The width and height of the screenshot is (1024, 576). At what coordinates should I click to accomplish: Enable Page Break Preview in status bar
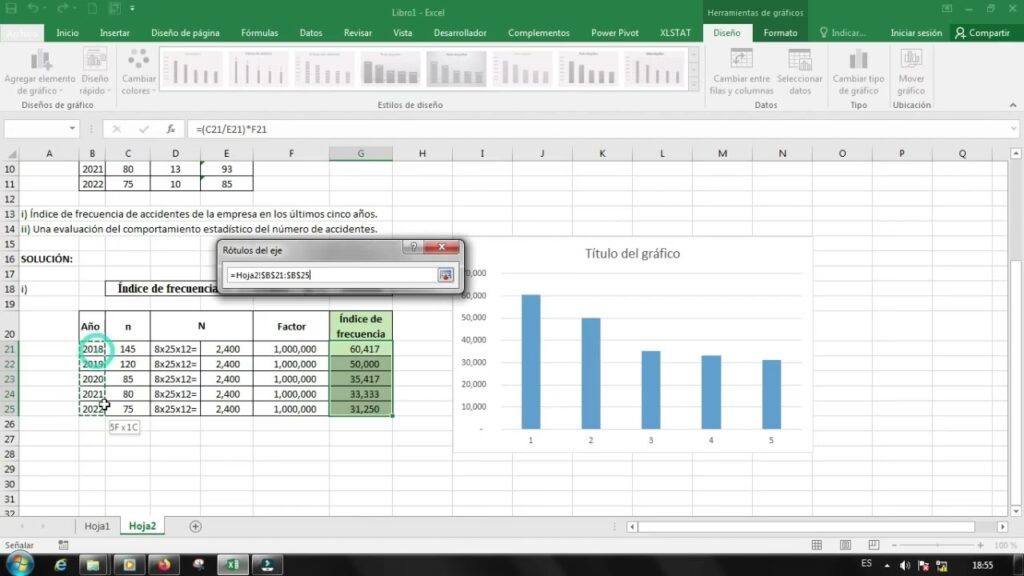(x=873, y=545)
